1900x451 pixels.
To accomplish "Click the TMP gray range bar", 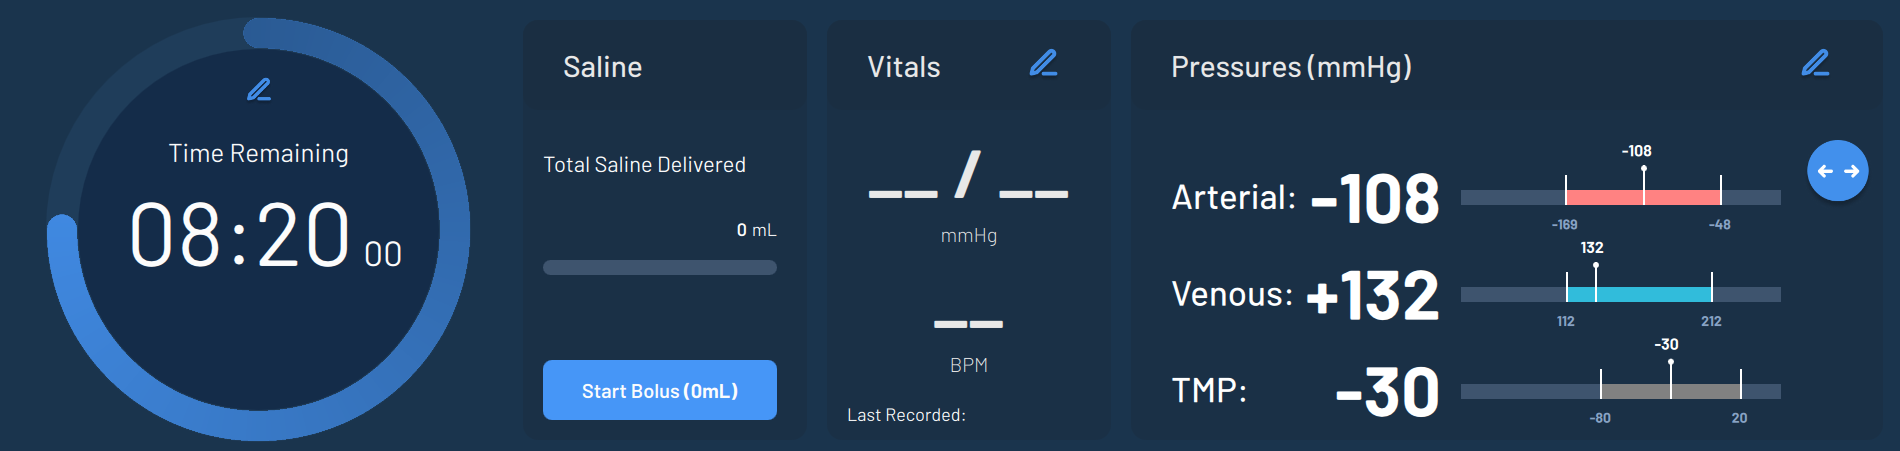I will coord(1670,391).
